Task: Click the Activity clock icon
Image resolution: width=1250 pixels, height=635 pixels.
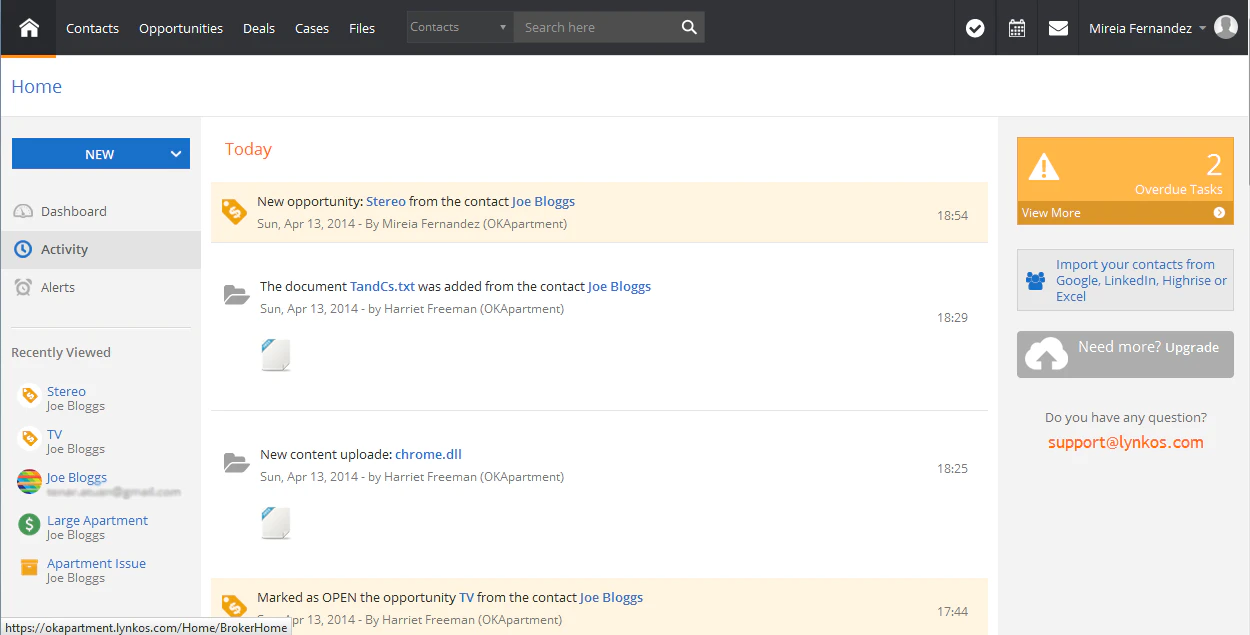Action: click(23, 249)
